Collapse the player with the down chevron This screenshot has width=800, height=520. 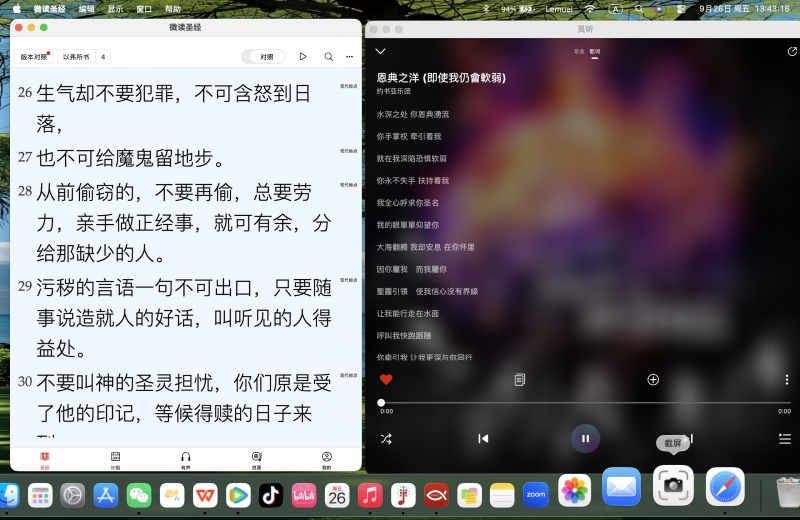tap(380, 51)
